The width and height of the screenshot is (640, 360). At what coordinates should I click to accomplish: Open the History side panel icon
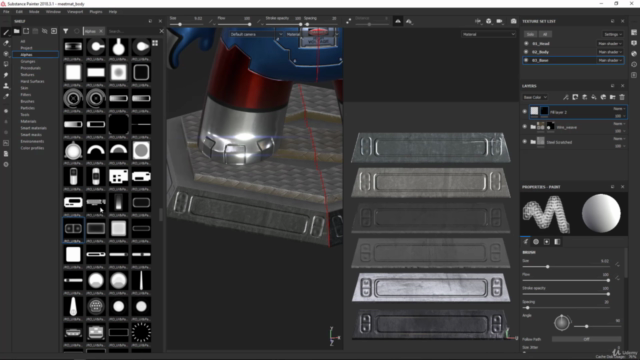click(x=634, y=64)
